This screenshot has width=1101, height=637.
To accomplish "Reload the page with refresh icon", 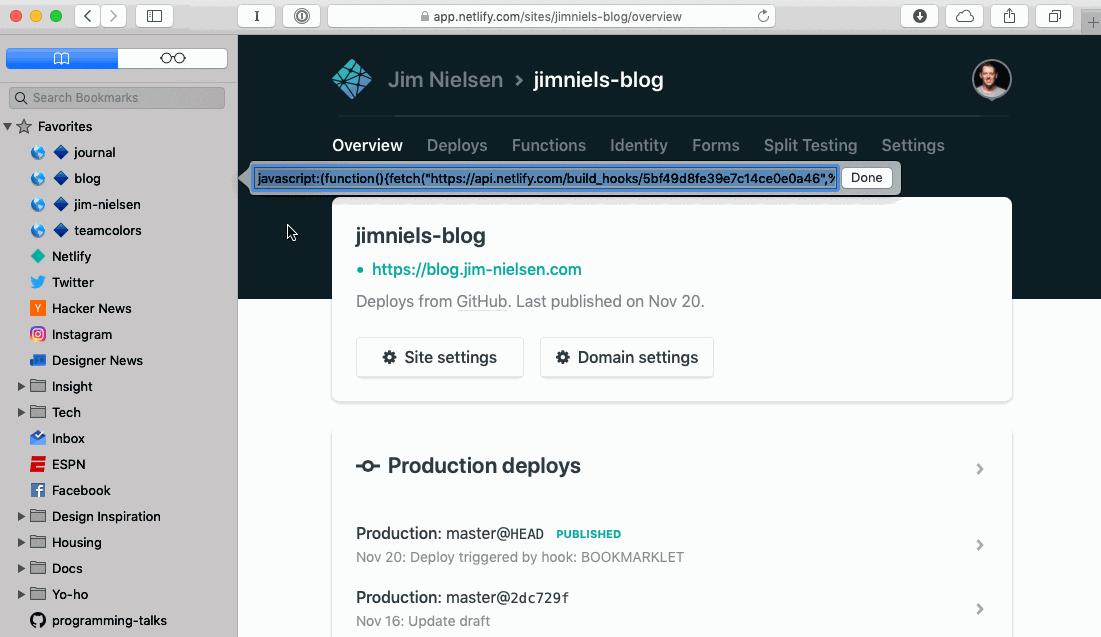I will (763, 16).
